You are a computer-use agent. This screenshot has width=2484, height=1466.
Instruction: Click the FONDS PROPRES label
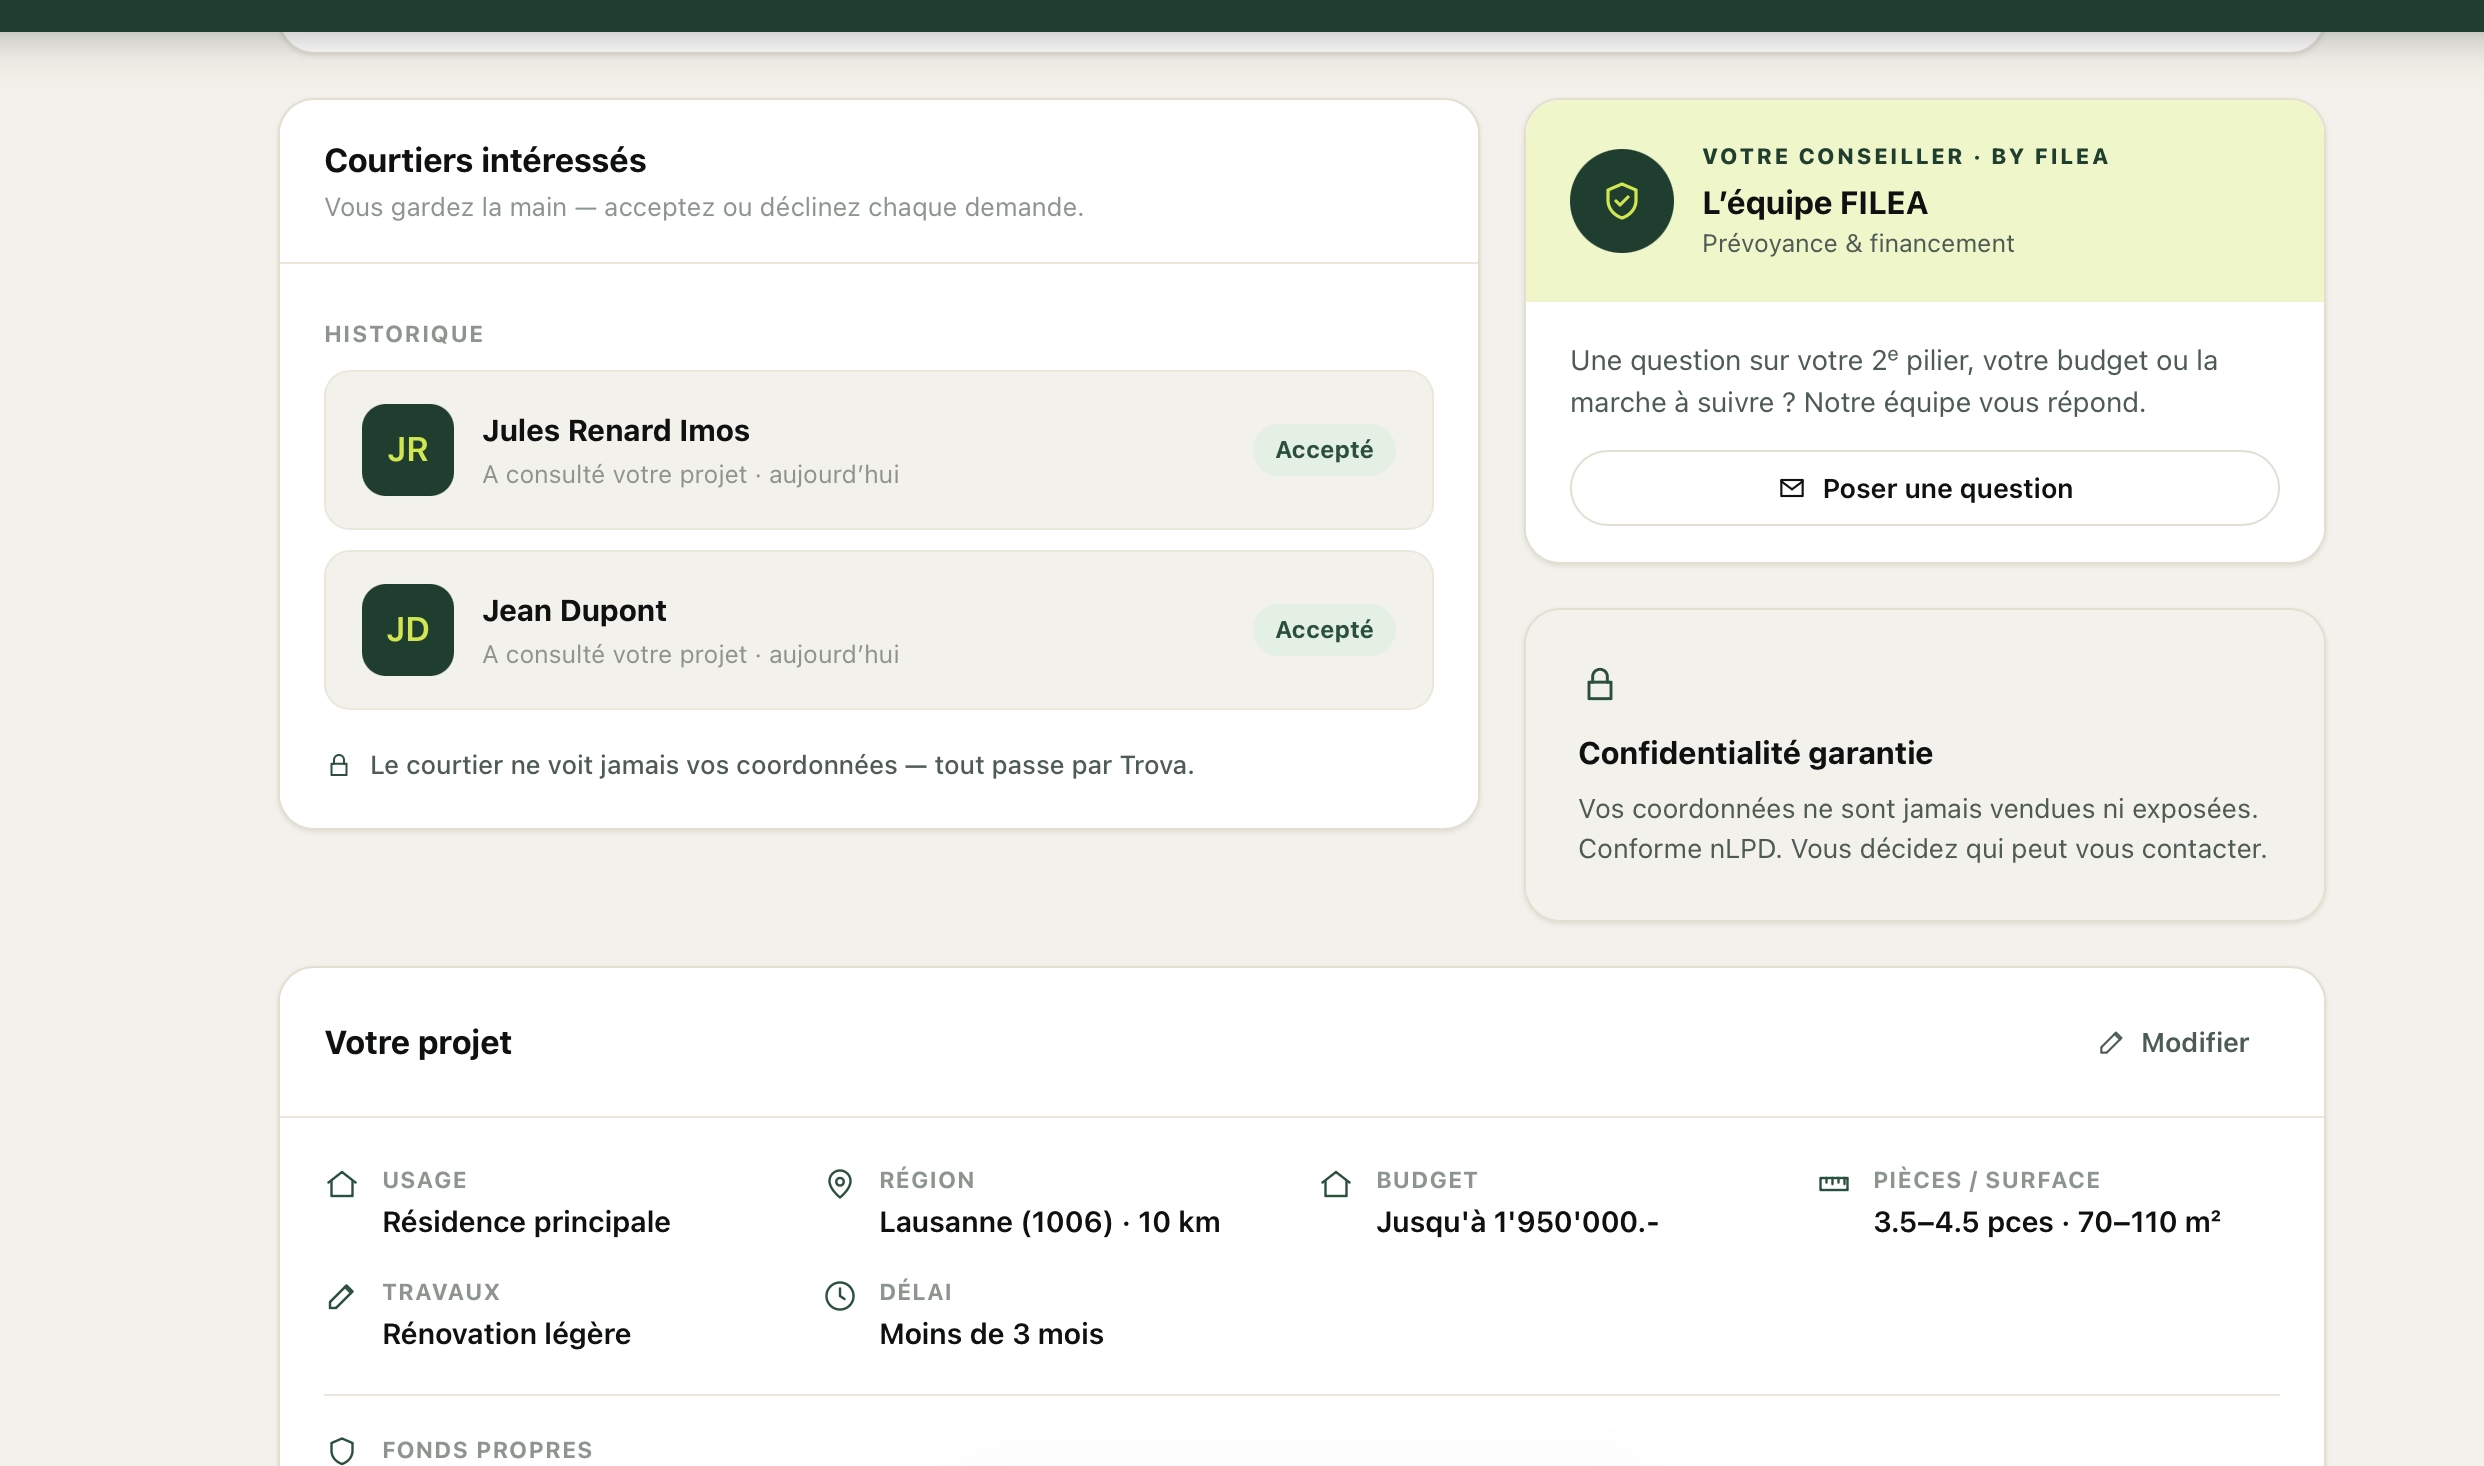coord(487,1450)
